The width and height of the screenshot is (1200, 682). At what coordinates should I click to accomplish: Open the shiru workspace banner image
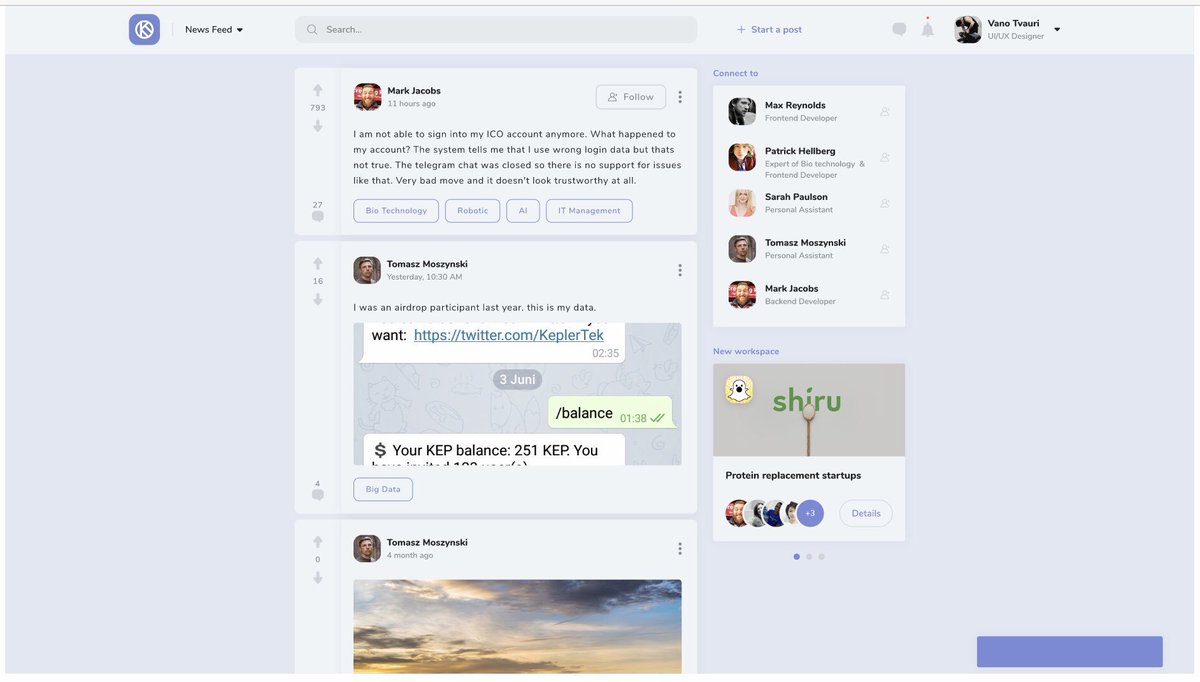pos(809,410)
